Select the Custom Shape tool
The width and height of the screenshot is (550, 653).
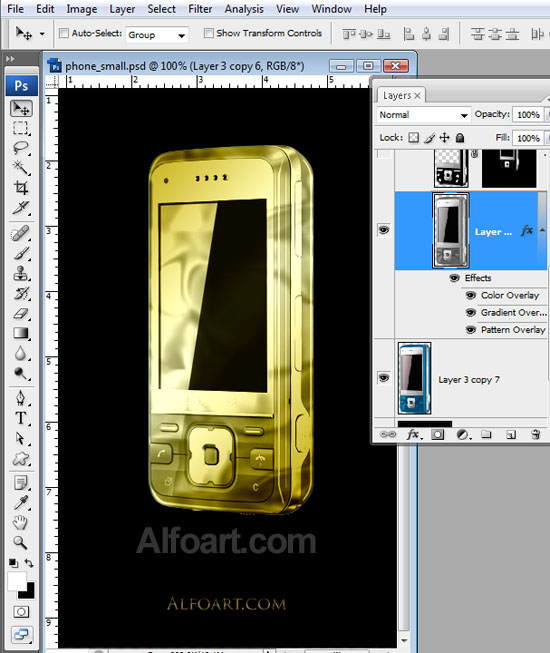[21, 459]
